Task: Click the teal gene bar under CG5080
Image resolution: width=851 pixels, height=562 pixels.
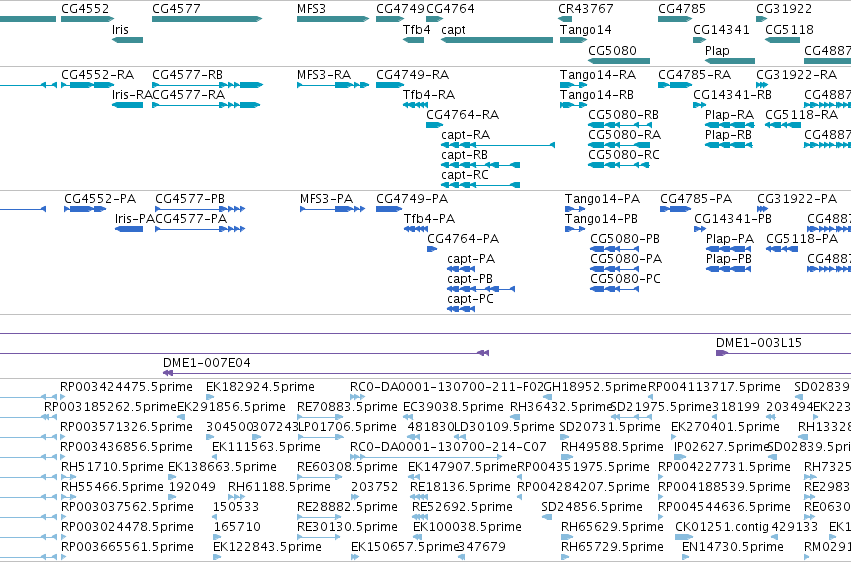Action: pyautogui.click(x=619, y=61)
